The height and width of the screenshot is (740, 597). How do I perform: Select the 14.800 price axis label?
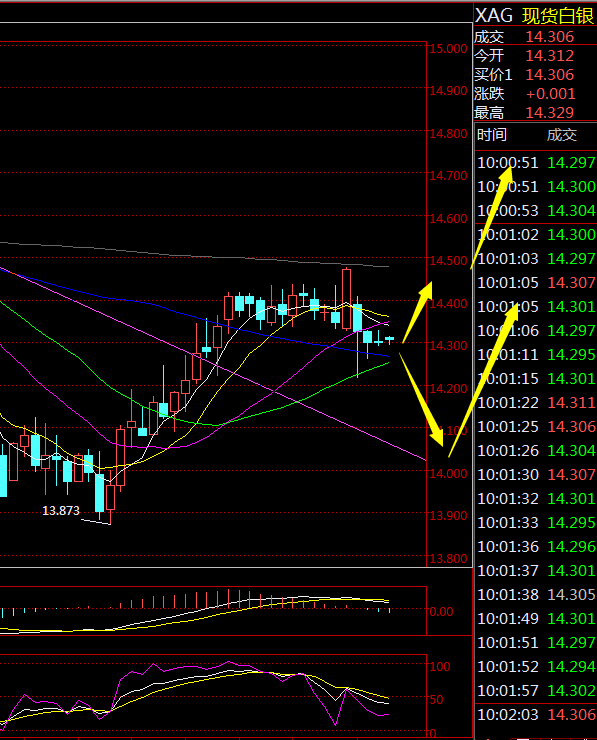(x=448, y=134)
